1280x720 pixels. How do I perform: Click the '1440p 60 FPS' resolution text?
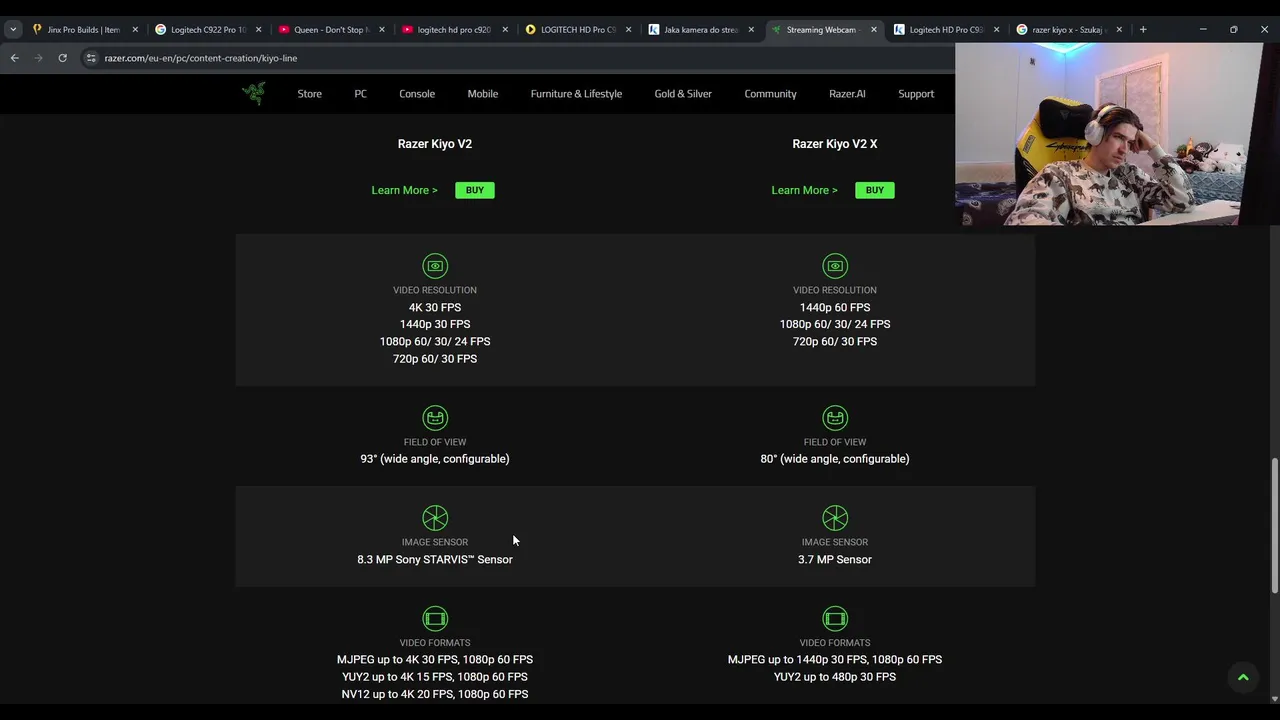click(x=835, y=308)
